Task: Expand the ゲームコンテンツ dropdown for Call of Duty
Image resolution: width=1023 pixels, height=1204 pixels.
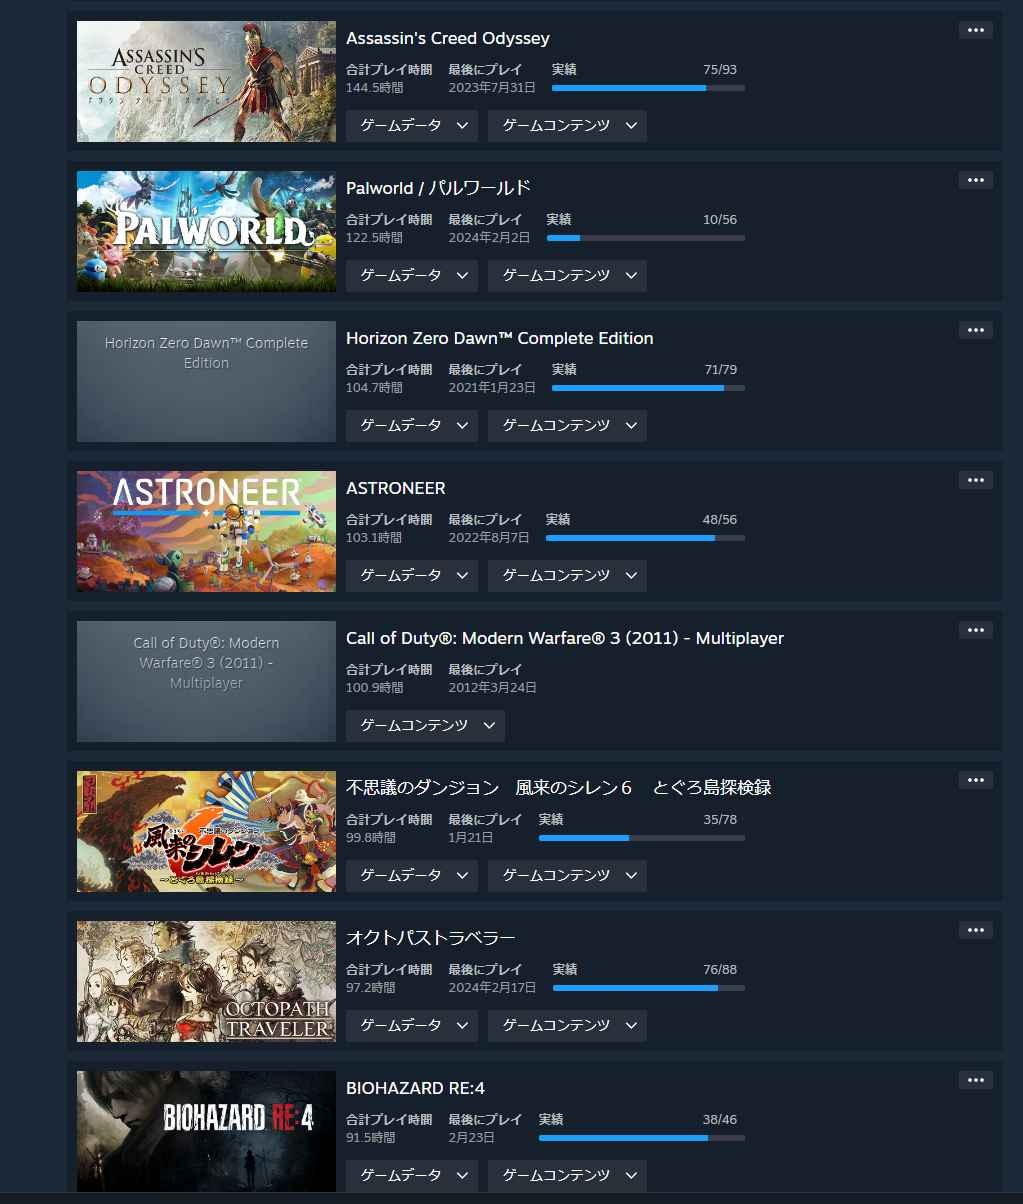Action: tap(425, 726)
